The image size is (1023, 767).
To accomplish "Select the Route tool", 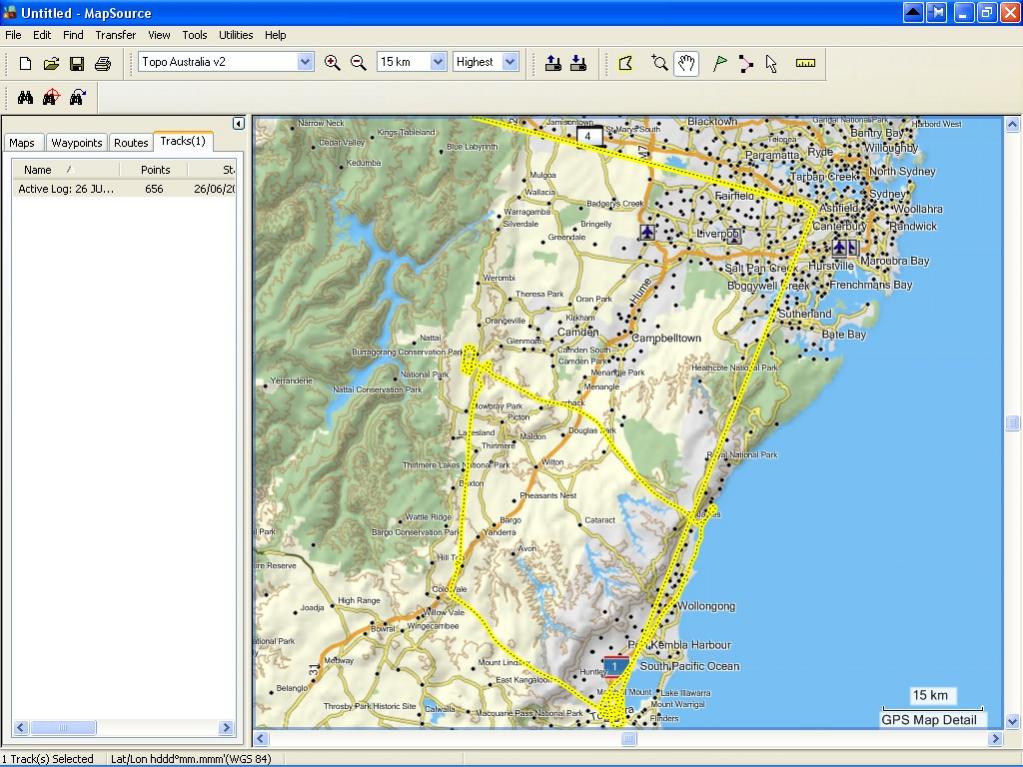I will (x=746, y=63).
